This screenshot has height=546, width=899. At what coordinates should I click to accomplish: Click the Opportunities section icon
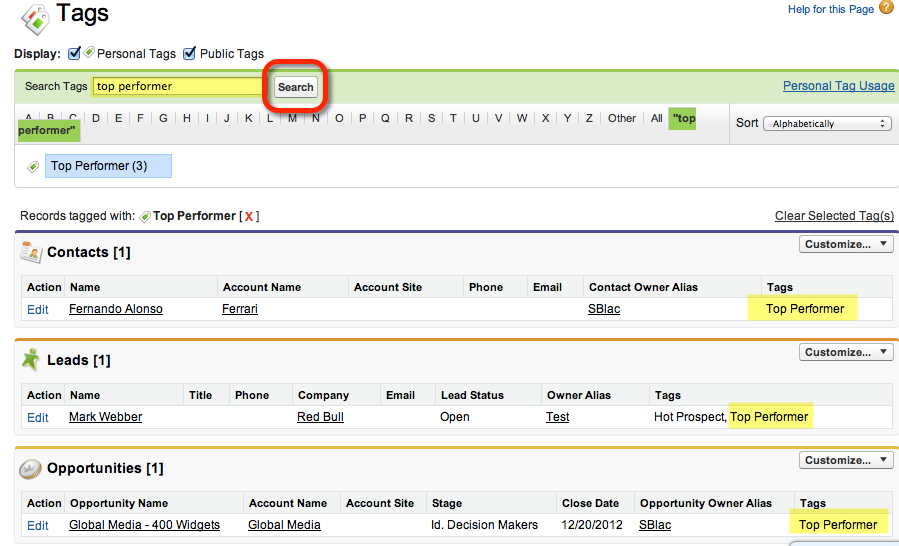pyautogui.click(x=30, y=469)
